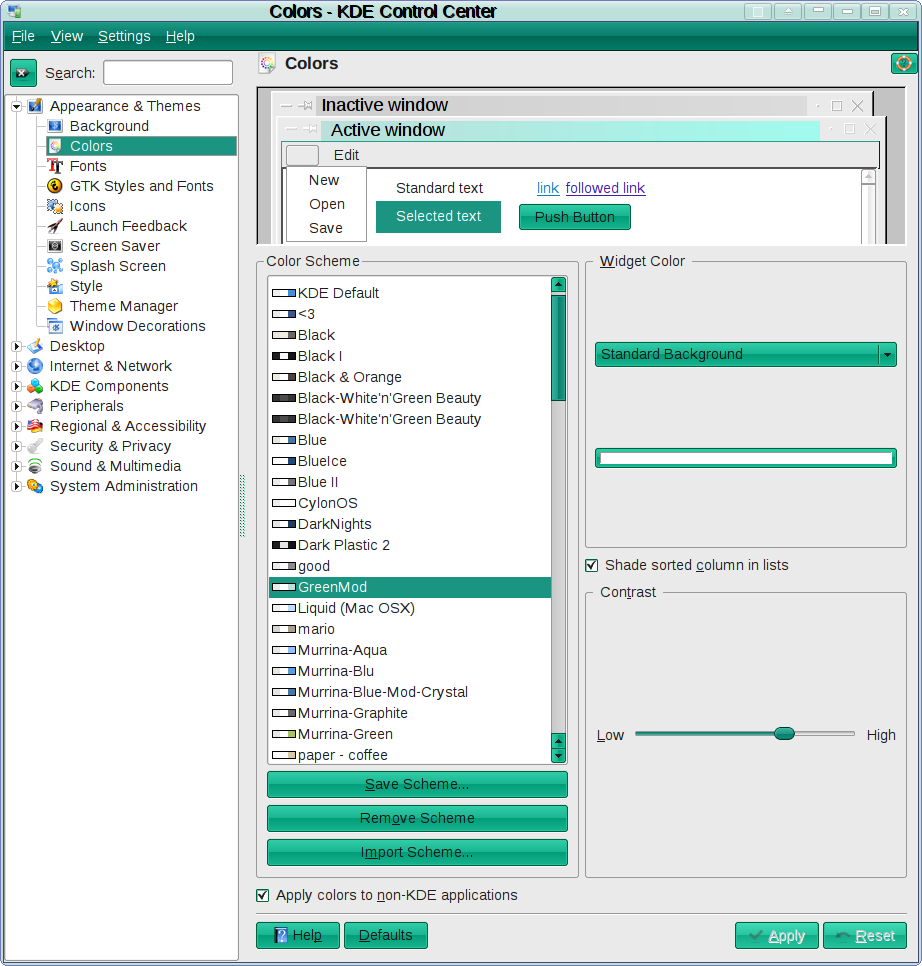This screenshot has width=922, height=966.
Task: Open the Settings menu
Action: click(x=124, y=36)
